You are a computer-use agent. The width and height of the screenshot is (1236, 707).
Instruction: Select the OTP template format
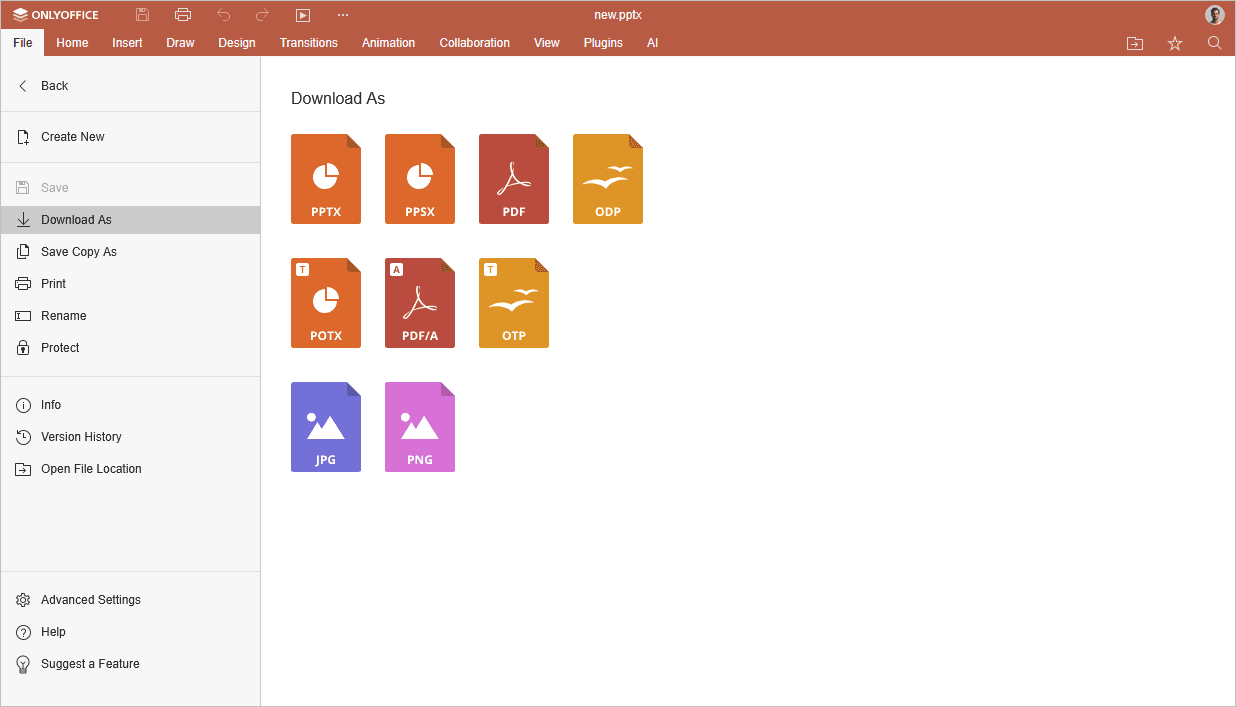tap(513, 303)
